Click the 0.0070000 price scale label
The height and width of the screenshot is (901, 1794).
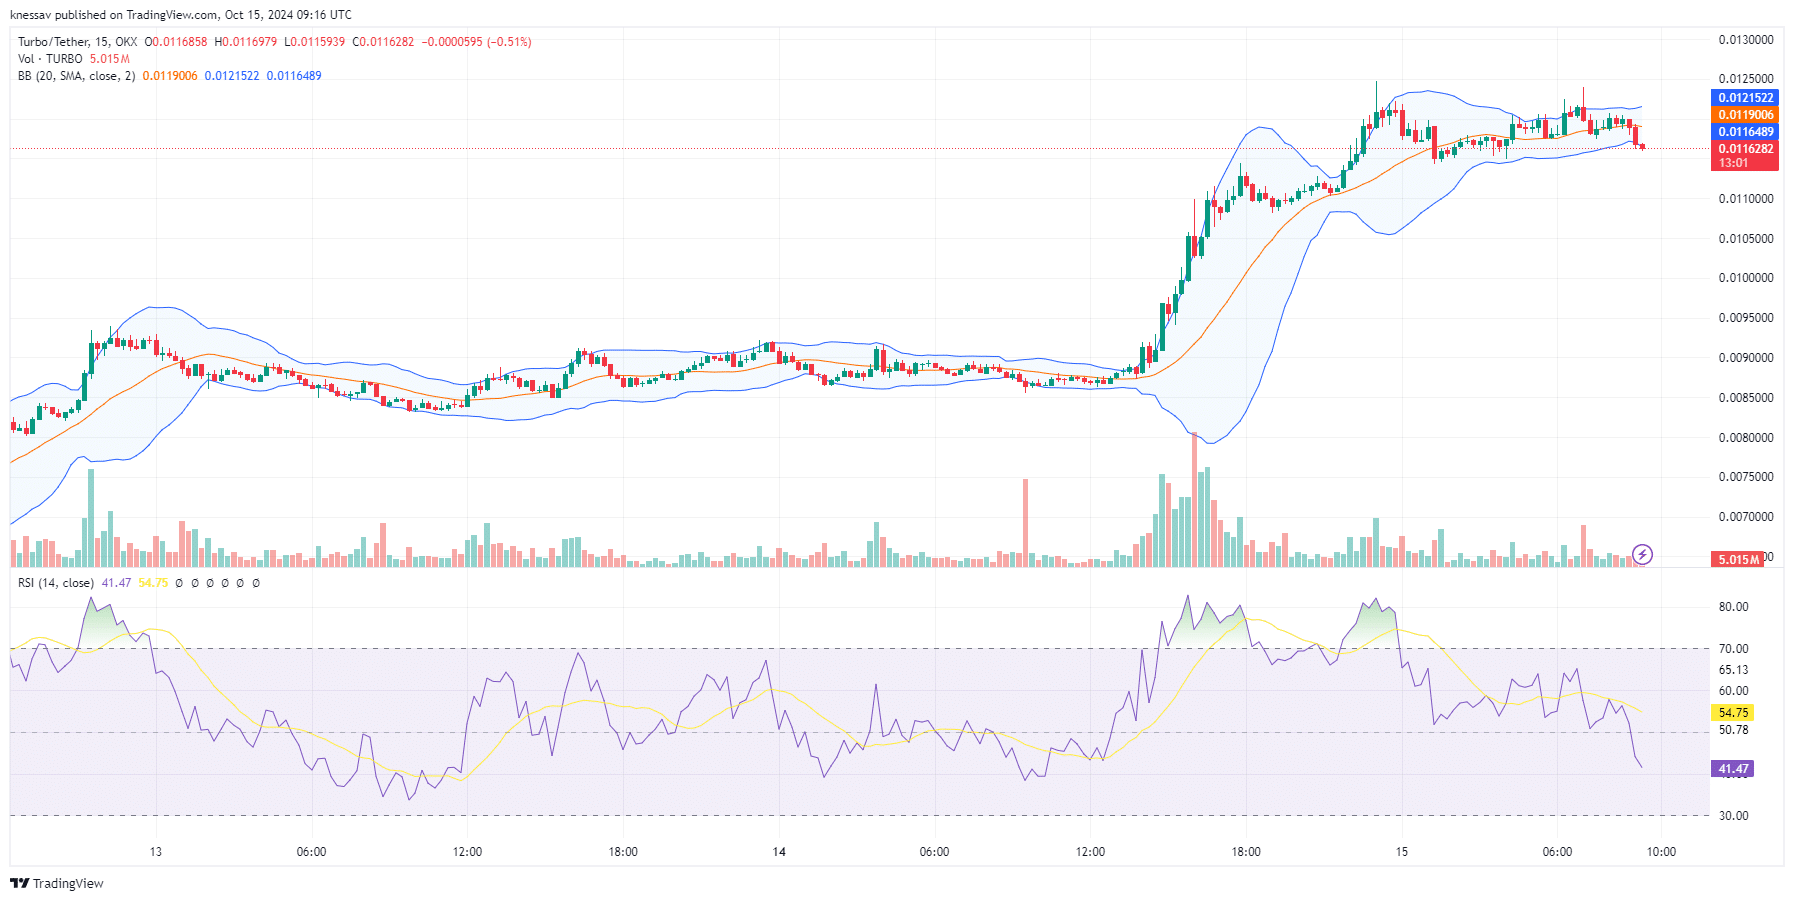click(x=1746, y=517)
